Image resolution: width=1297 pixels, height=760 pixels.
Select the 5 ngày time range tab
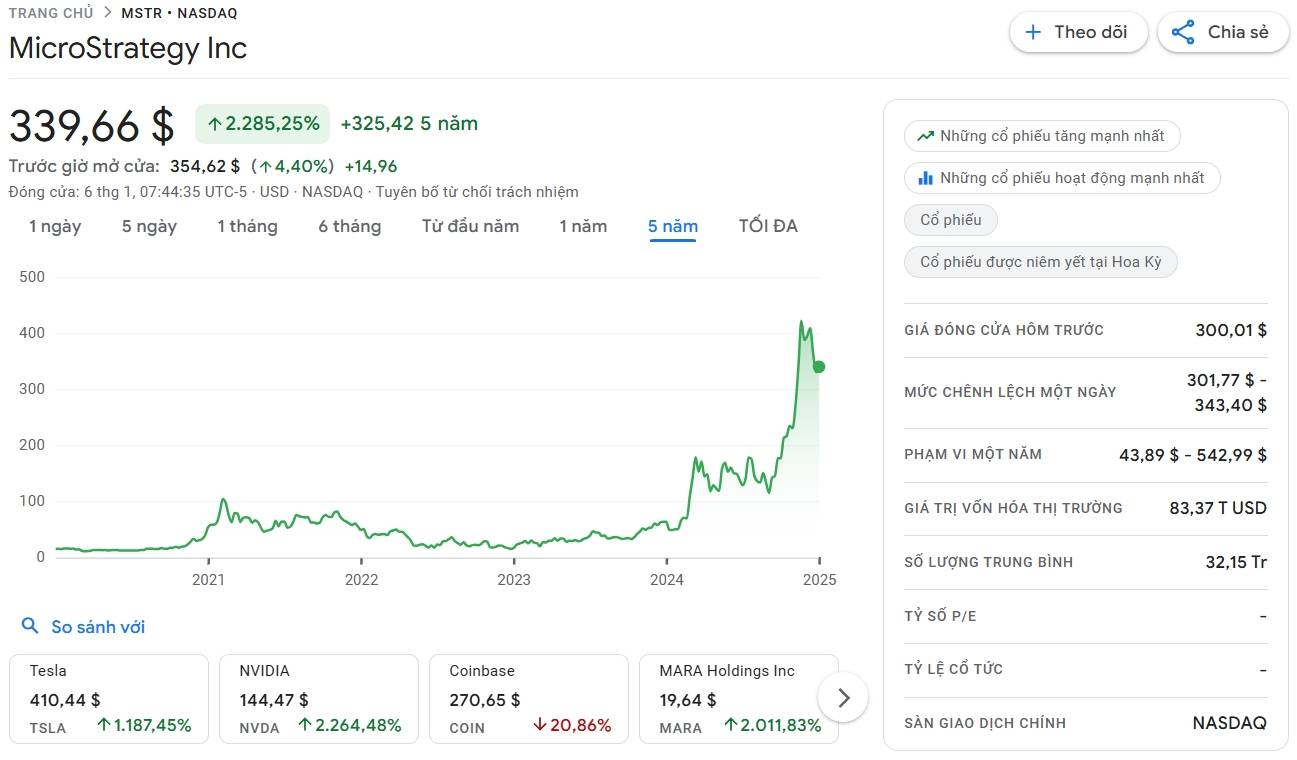(149, 226)
